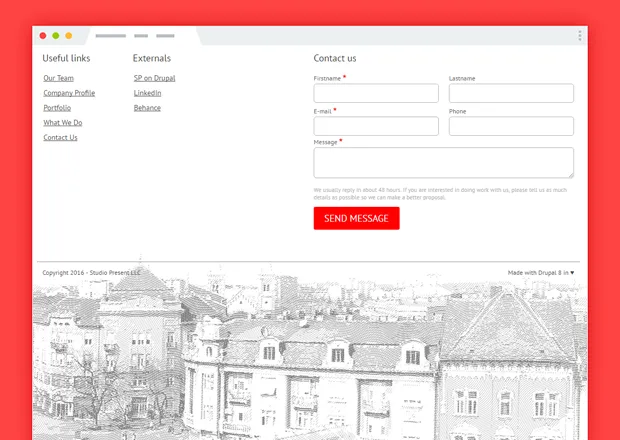The height and width of the screenshot is (440, 620).
Task: Focus the Message text area
Action: tap(444, 163)
